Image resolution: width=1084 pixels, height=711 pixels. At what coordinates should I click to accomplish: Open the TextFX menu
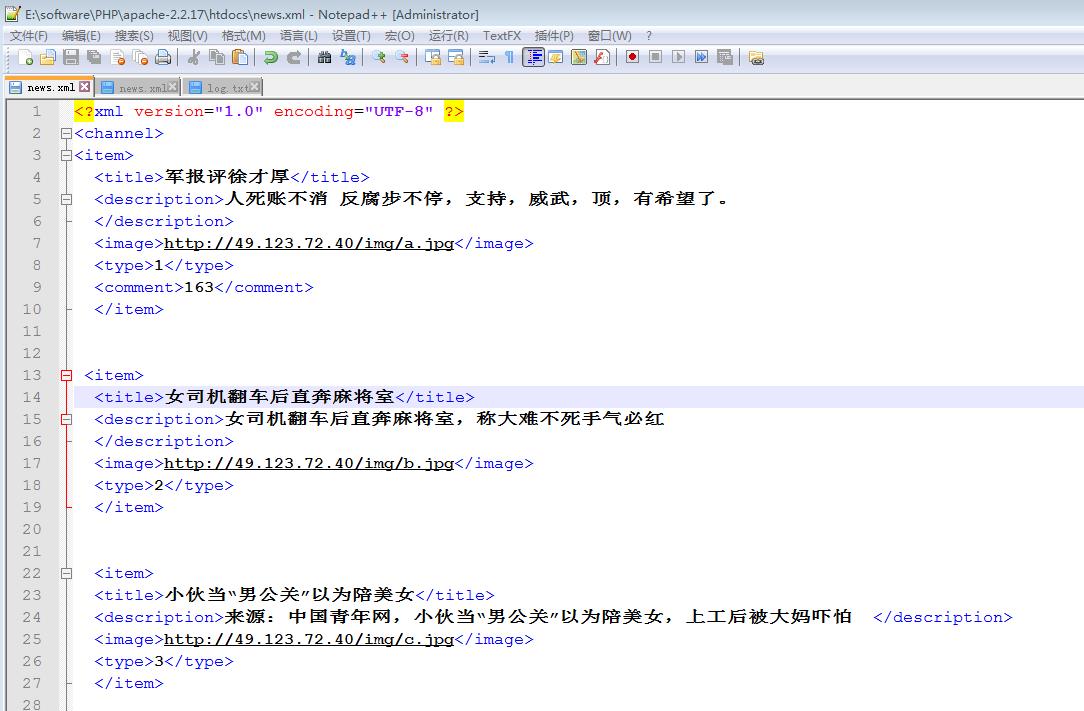pos(502,35)
